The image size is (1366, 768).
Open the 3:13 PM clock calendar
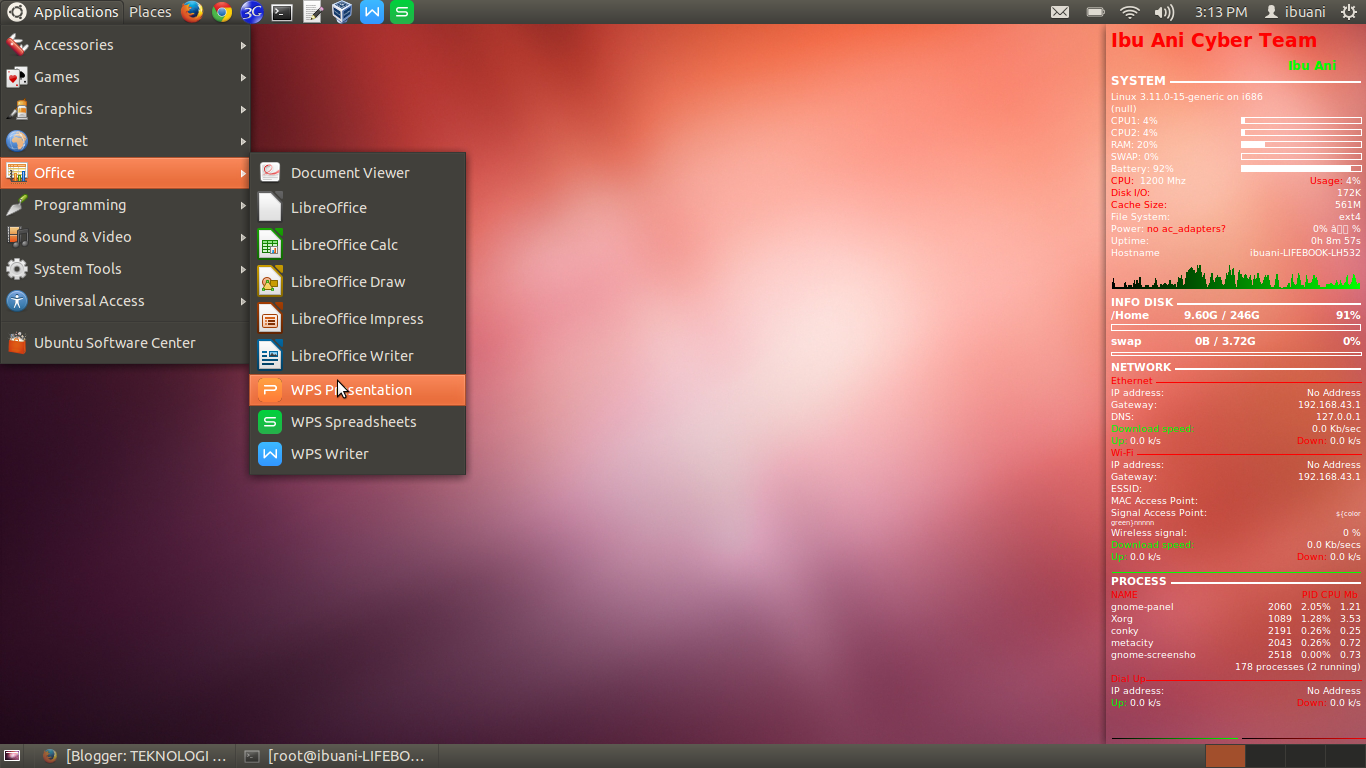1221,12
